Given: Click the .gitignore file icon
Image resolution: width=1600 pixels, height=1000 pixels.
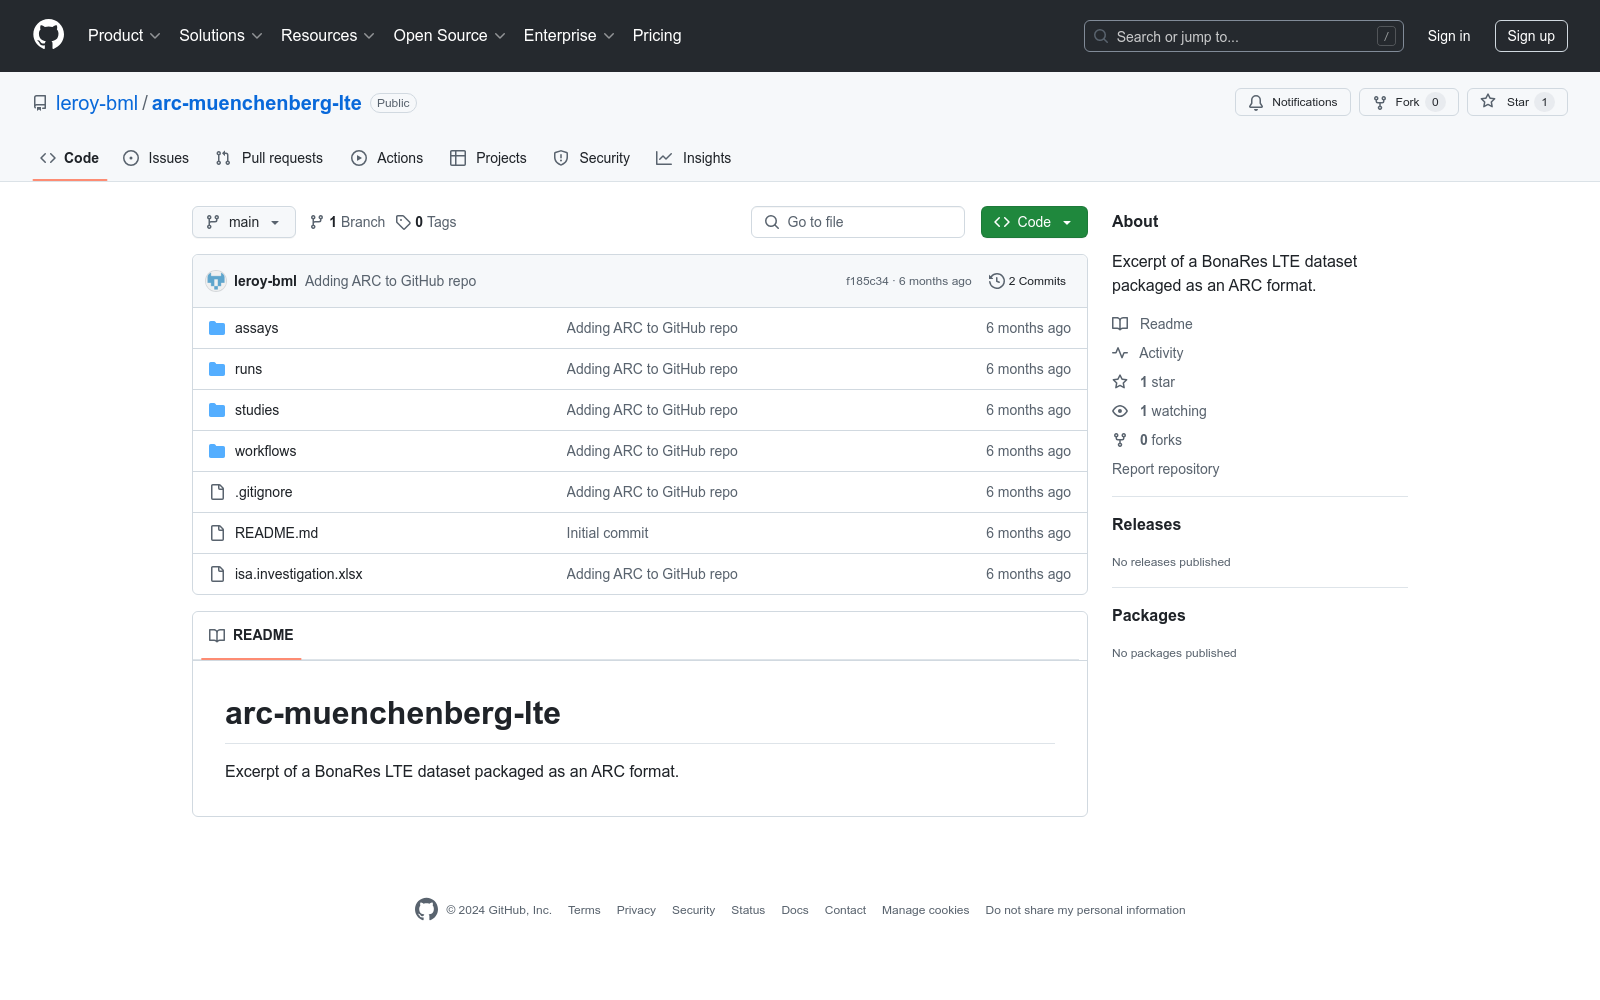Looking at the screenshot, I should (217, 492).
